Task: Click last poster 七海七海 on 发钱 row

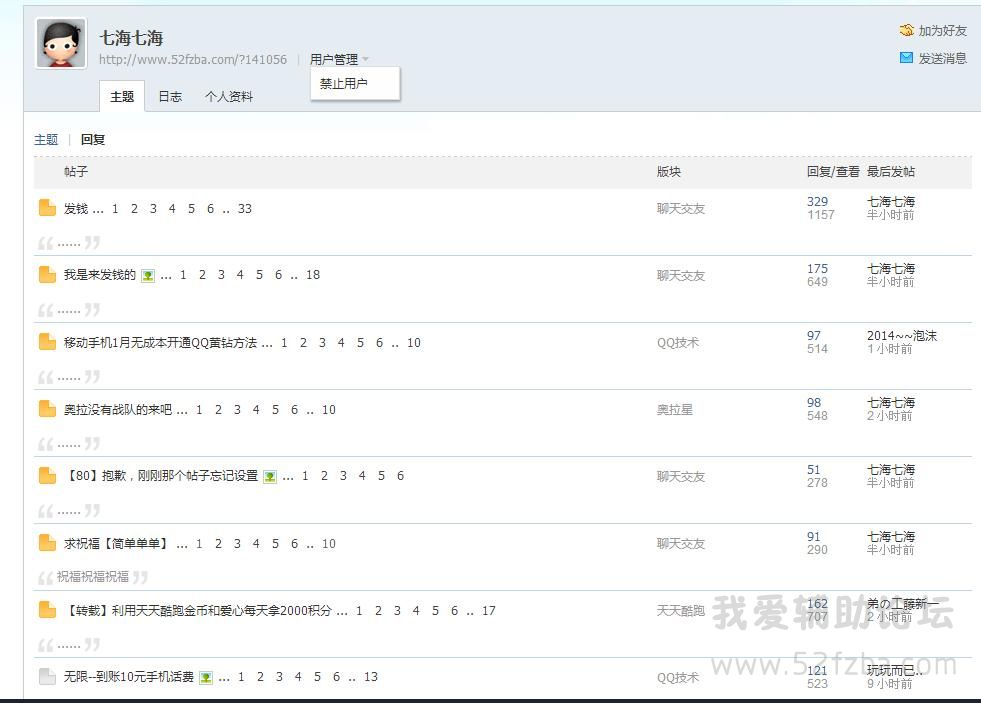Action: click(x=891, y=201)
